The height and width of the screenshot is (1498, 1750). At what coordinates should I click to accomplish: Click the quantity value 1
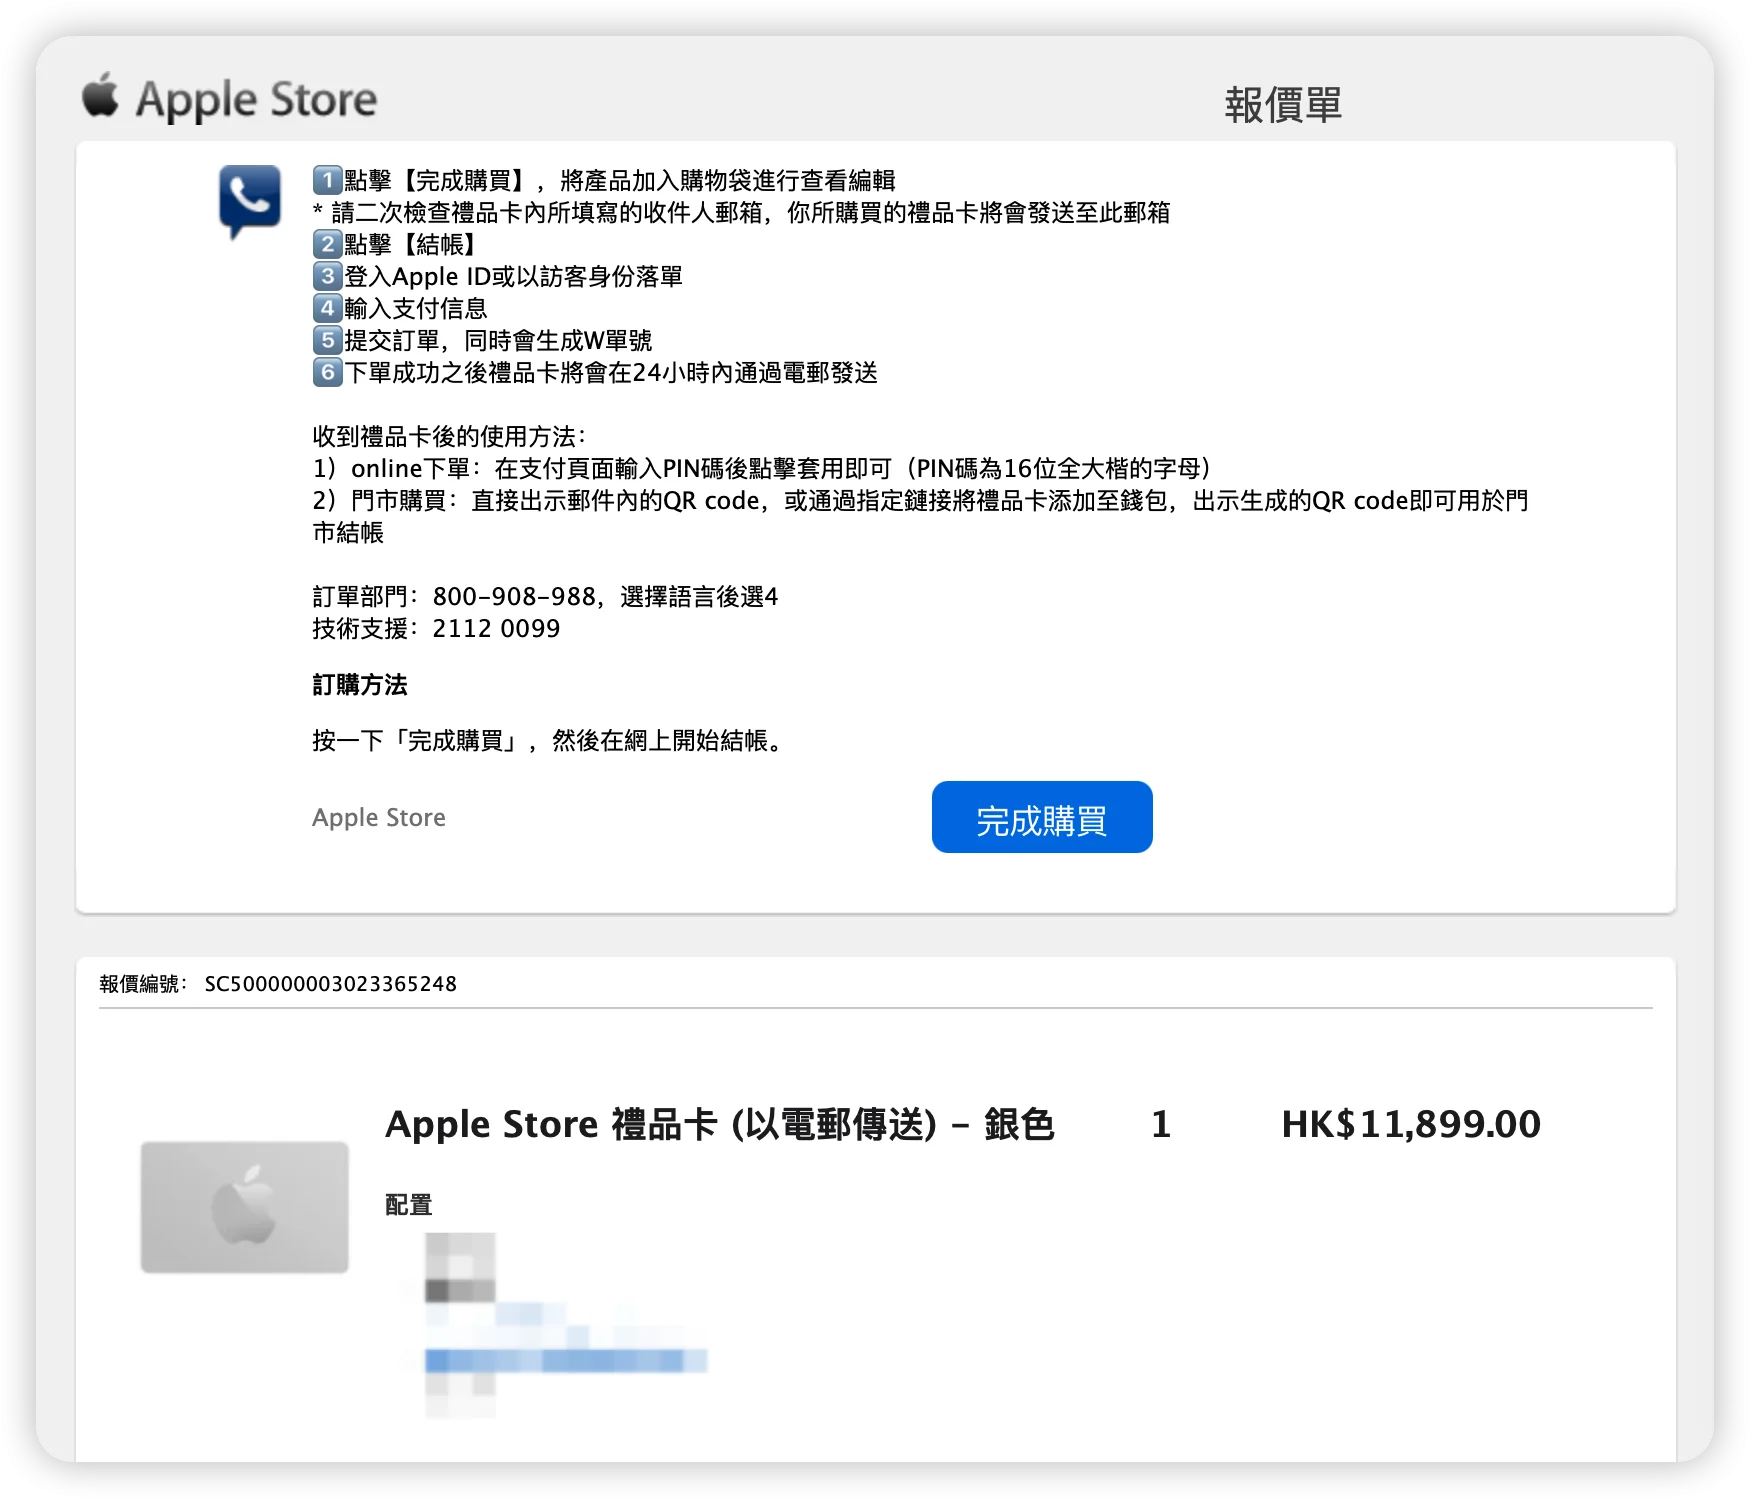click(x=1161, y=1124)
